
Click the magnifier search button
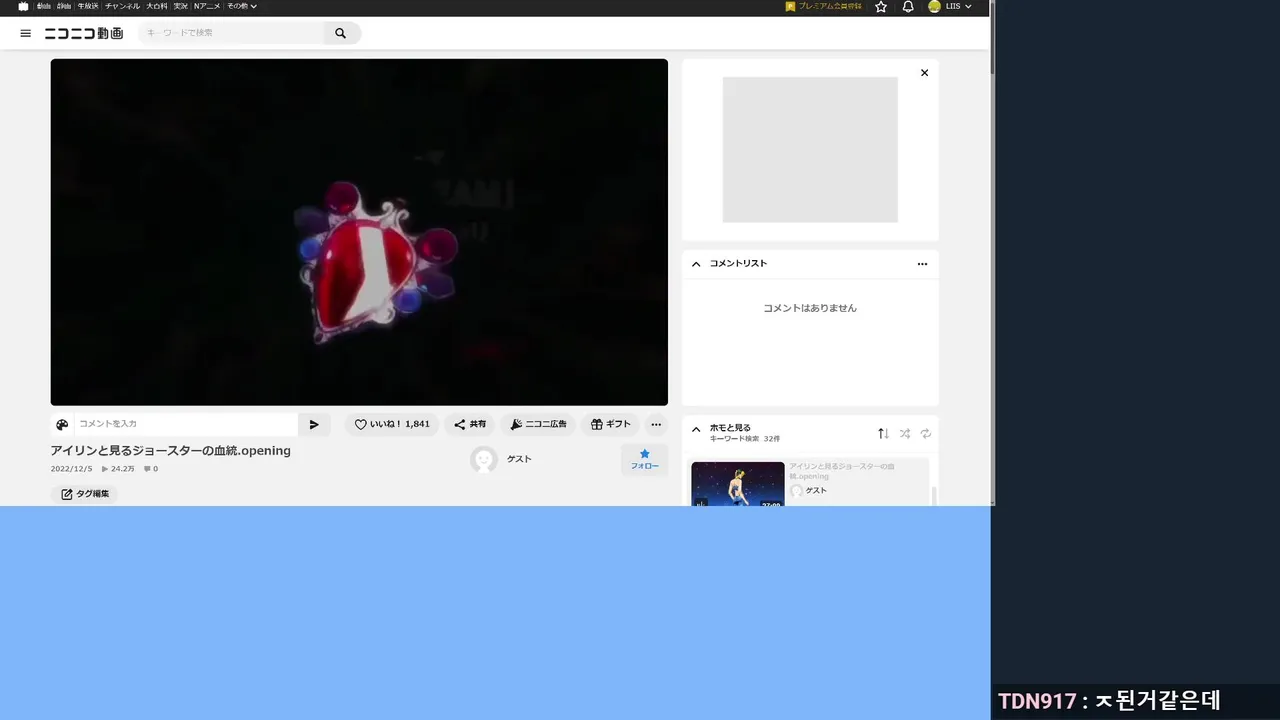pyautogui.click(x=341, y=33)
